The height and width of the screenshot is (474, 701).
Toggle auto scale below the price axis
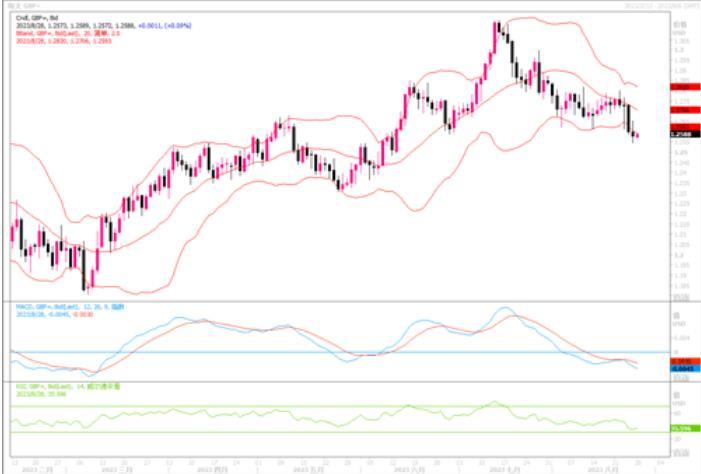point(681,297)
